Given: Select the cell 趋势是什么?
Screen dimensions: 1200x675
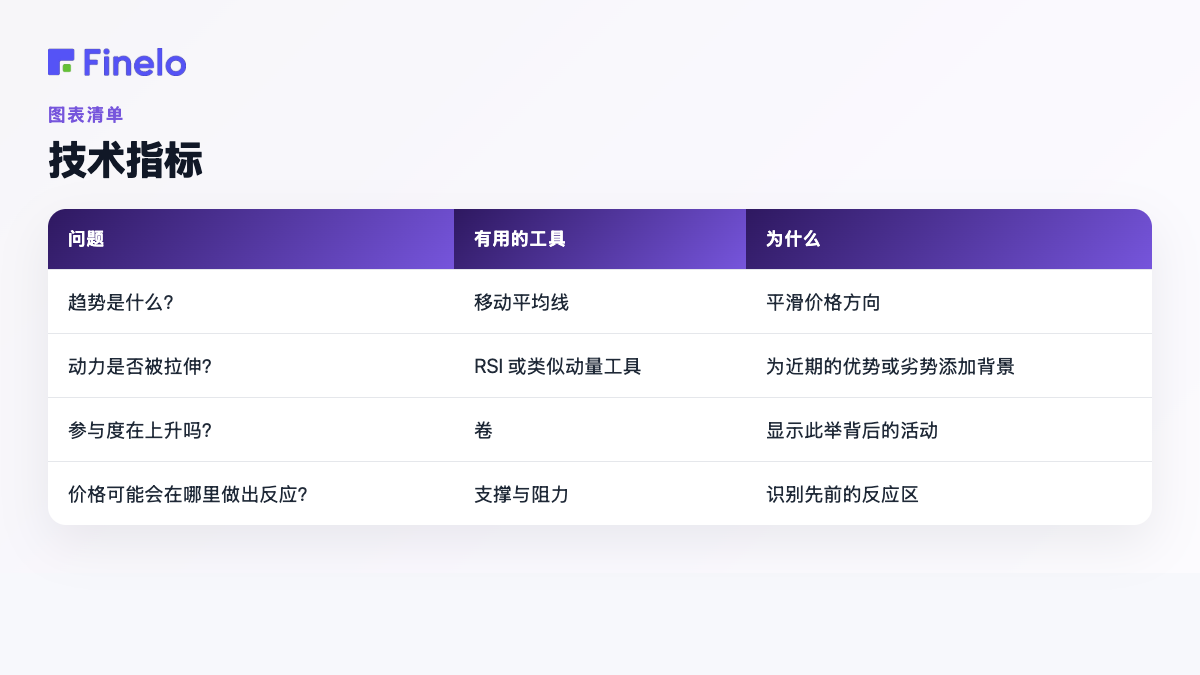Looking at the screenshot, I should coord(251,302).
